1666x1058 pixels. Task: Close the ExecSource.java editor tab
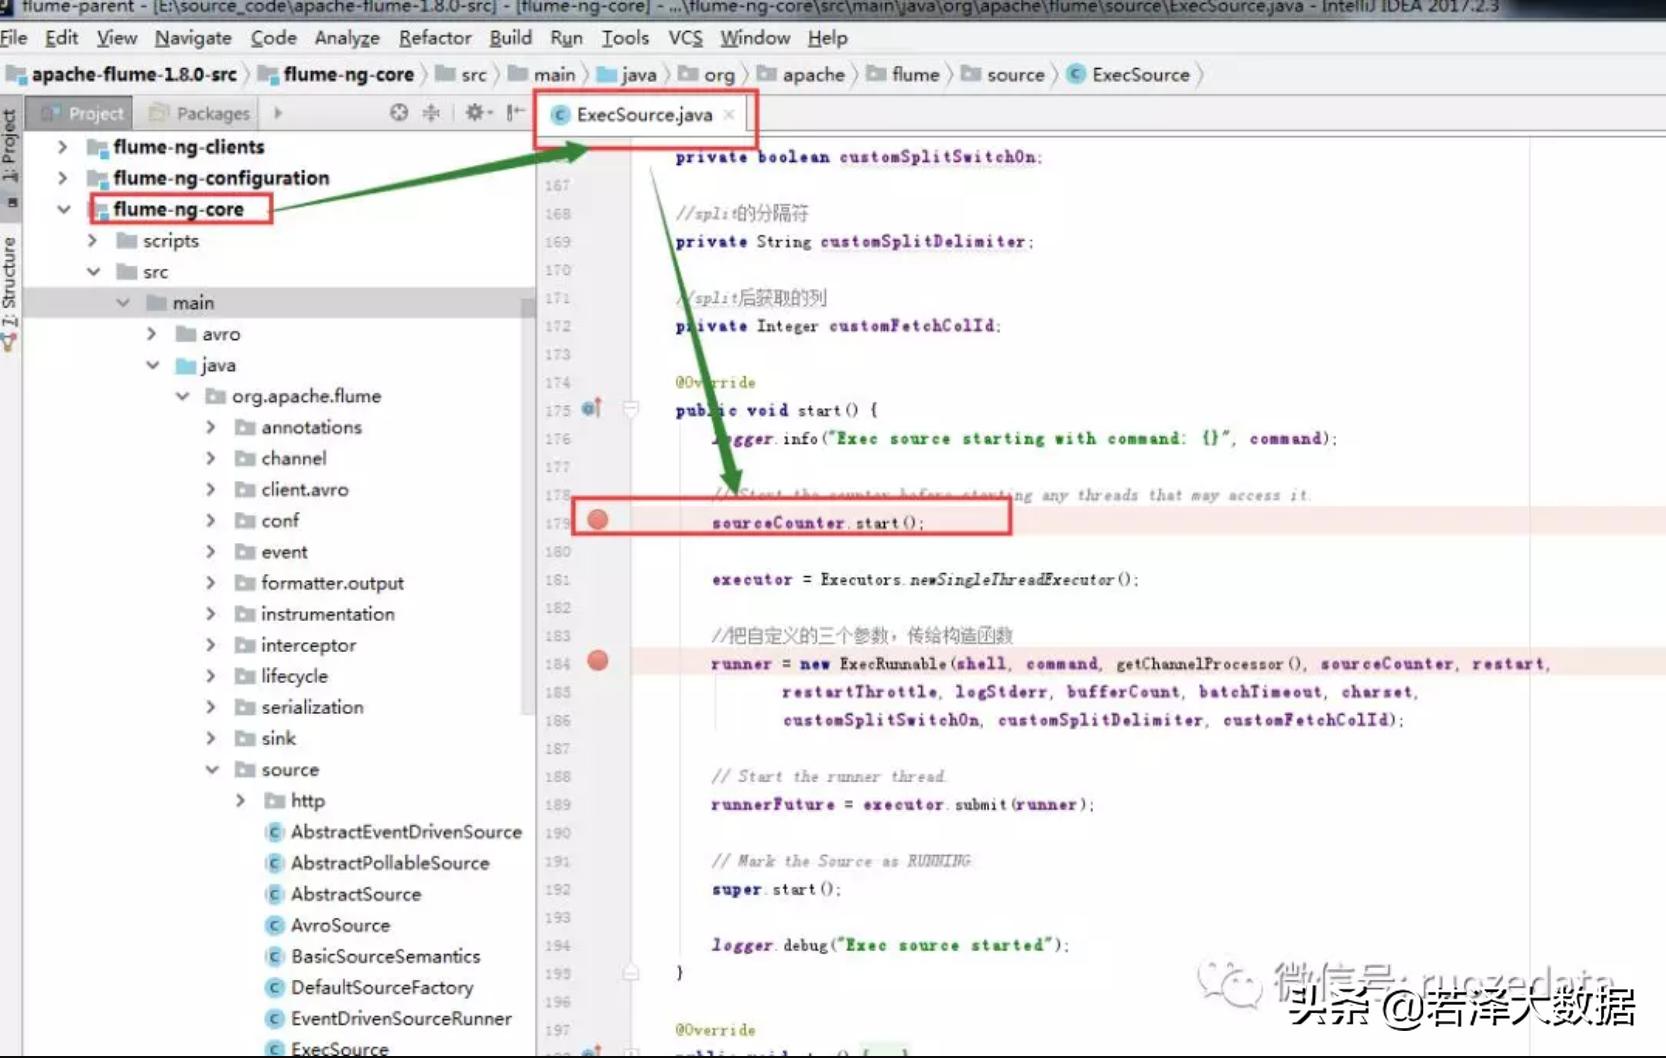point(729,115)
